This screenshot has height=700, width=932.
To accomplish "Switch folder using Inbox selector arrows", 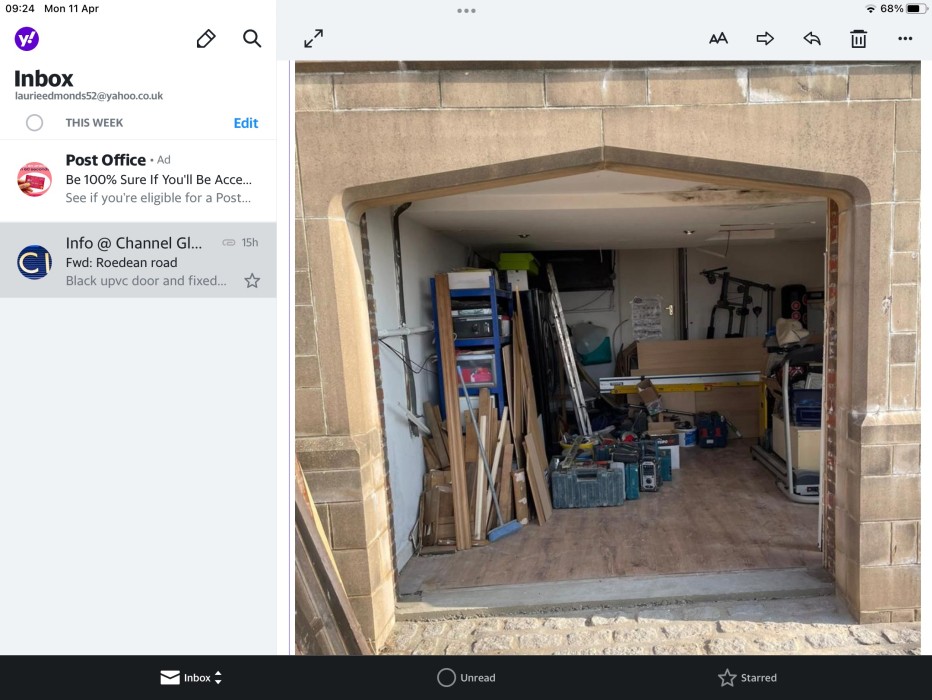I will coord(218,677).
